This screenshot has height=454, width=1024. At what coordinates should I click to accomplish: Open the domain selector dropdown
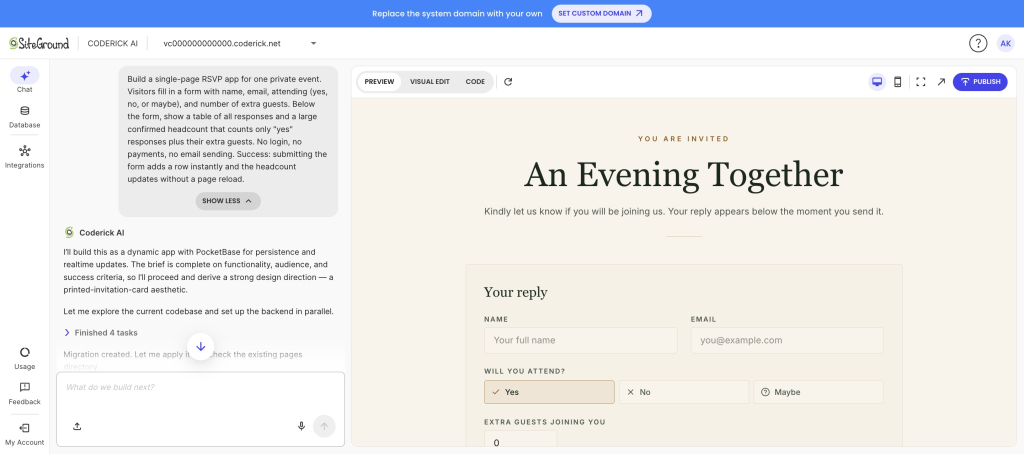pyautogui.click(x=240, y=43)
